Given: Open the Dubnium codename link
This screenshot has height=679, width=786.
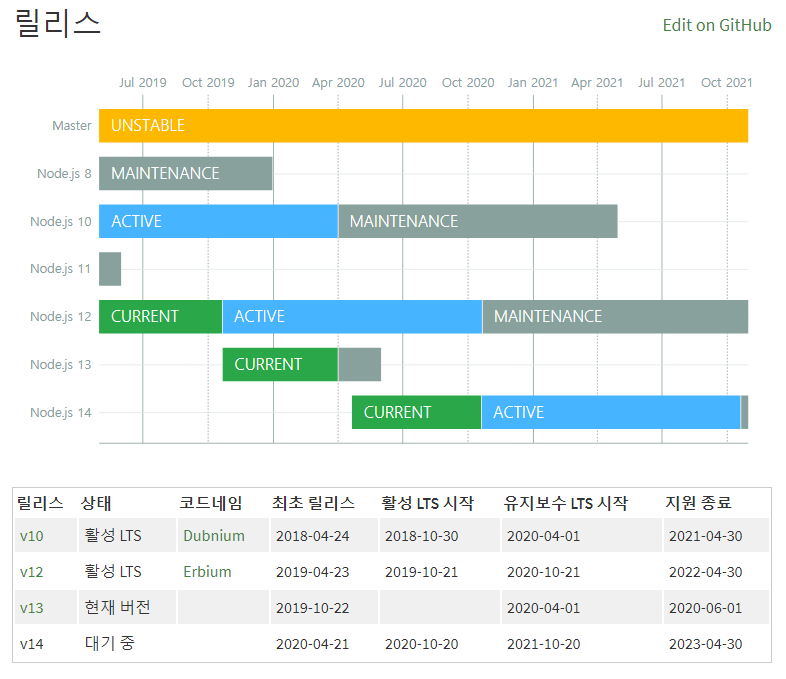Looking at the screenshot, I should 214,536.
